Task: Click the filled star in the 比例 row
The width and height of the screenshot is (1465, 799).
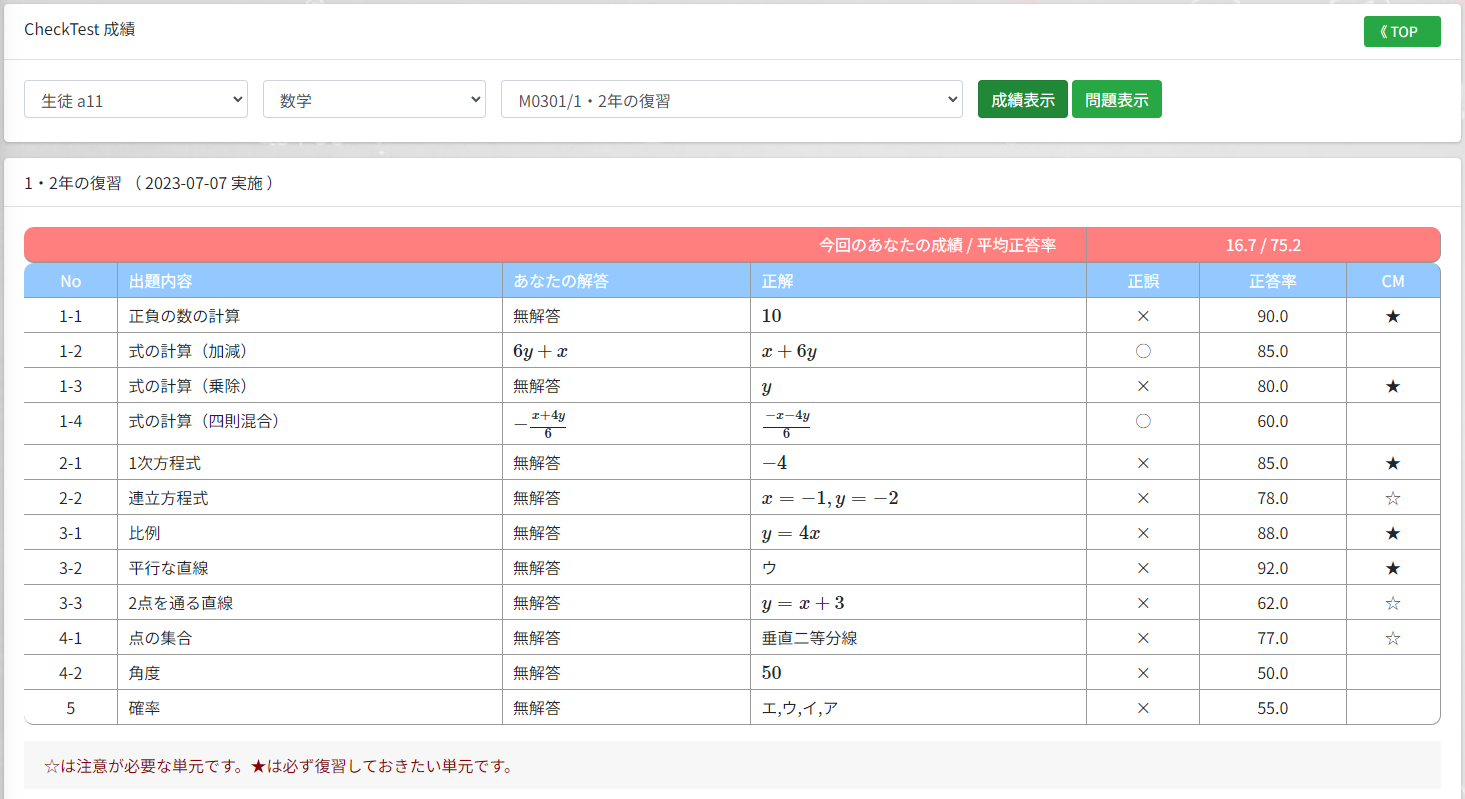Action: coord(1392,532)
